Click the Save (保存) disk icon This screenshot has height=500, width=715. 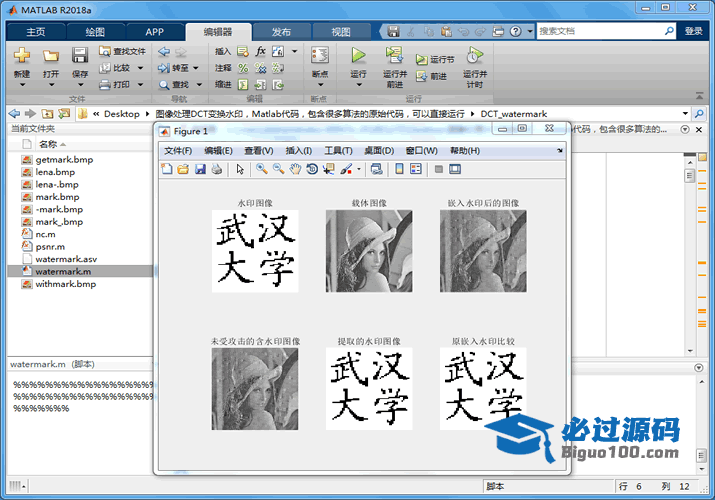click(80, 56)
